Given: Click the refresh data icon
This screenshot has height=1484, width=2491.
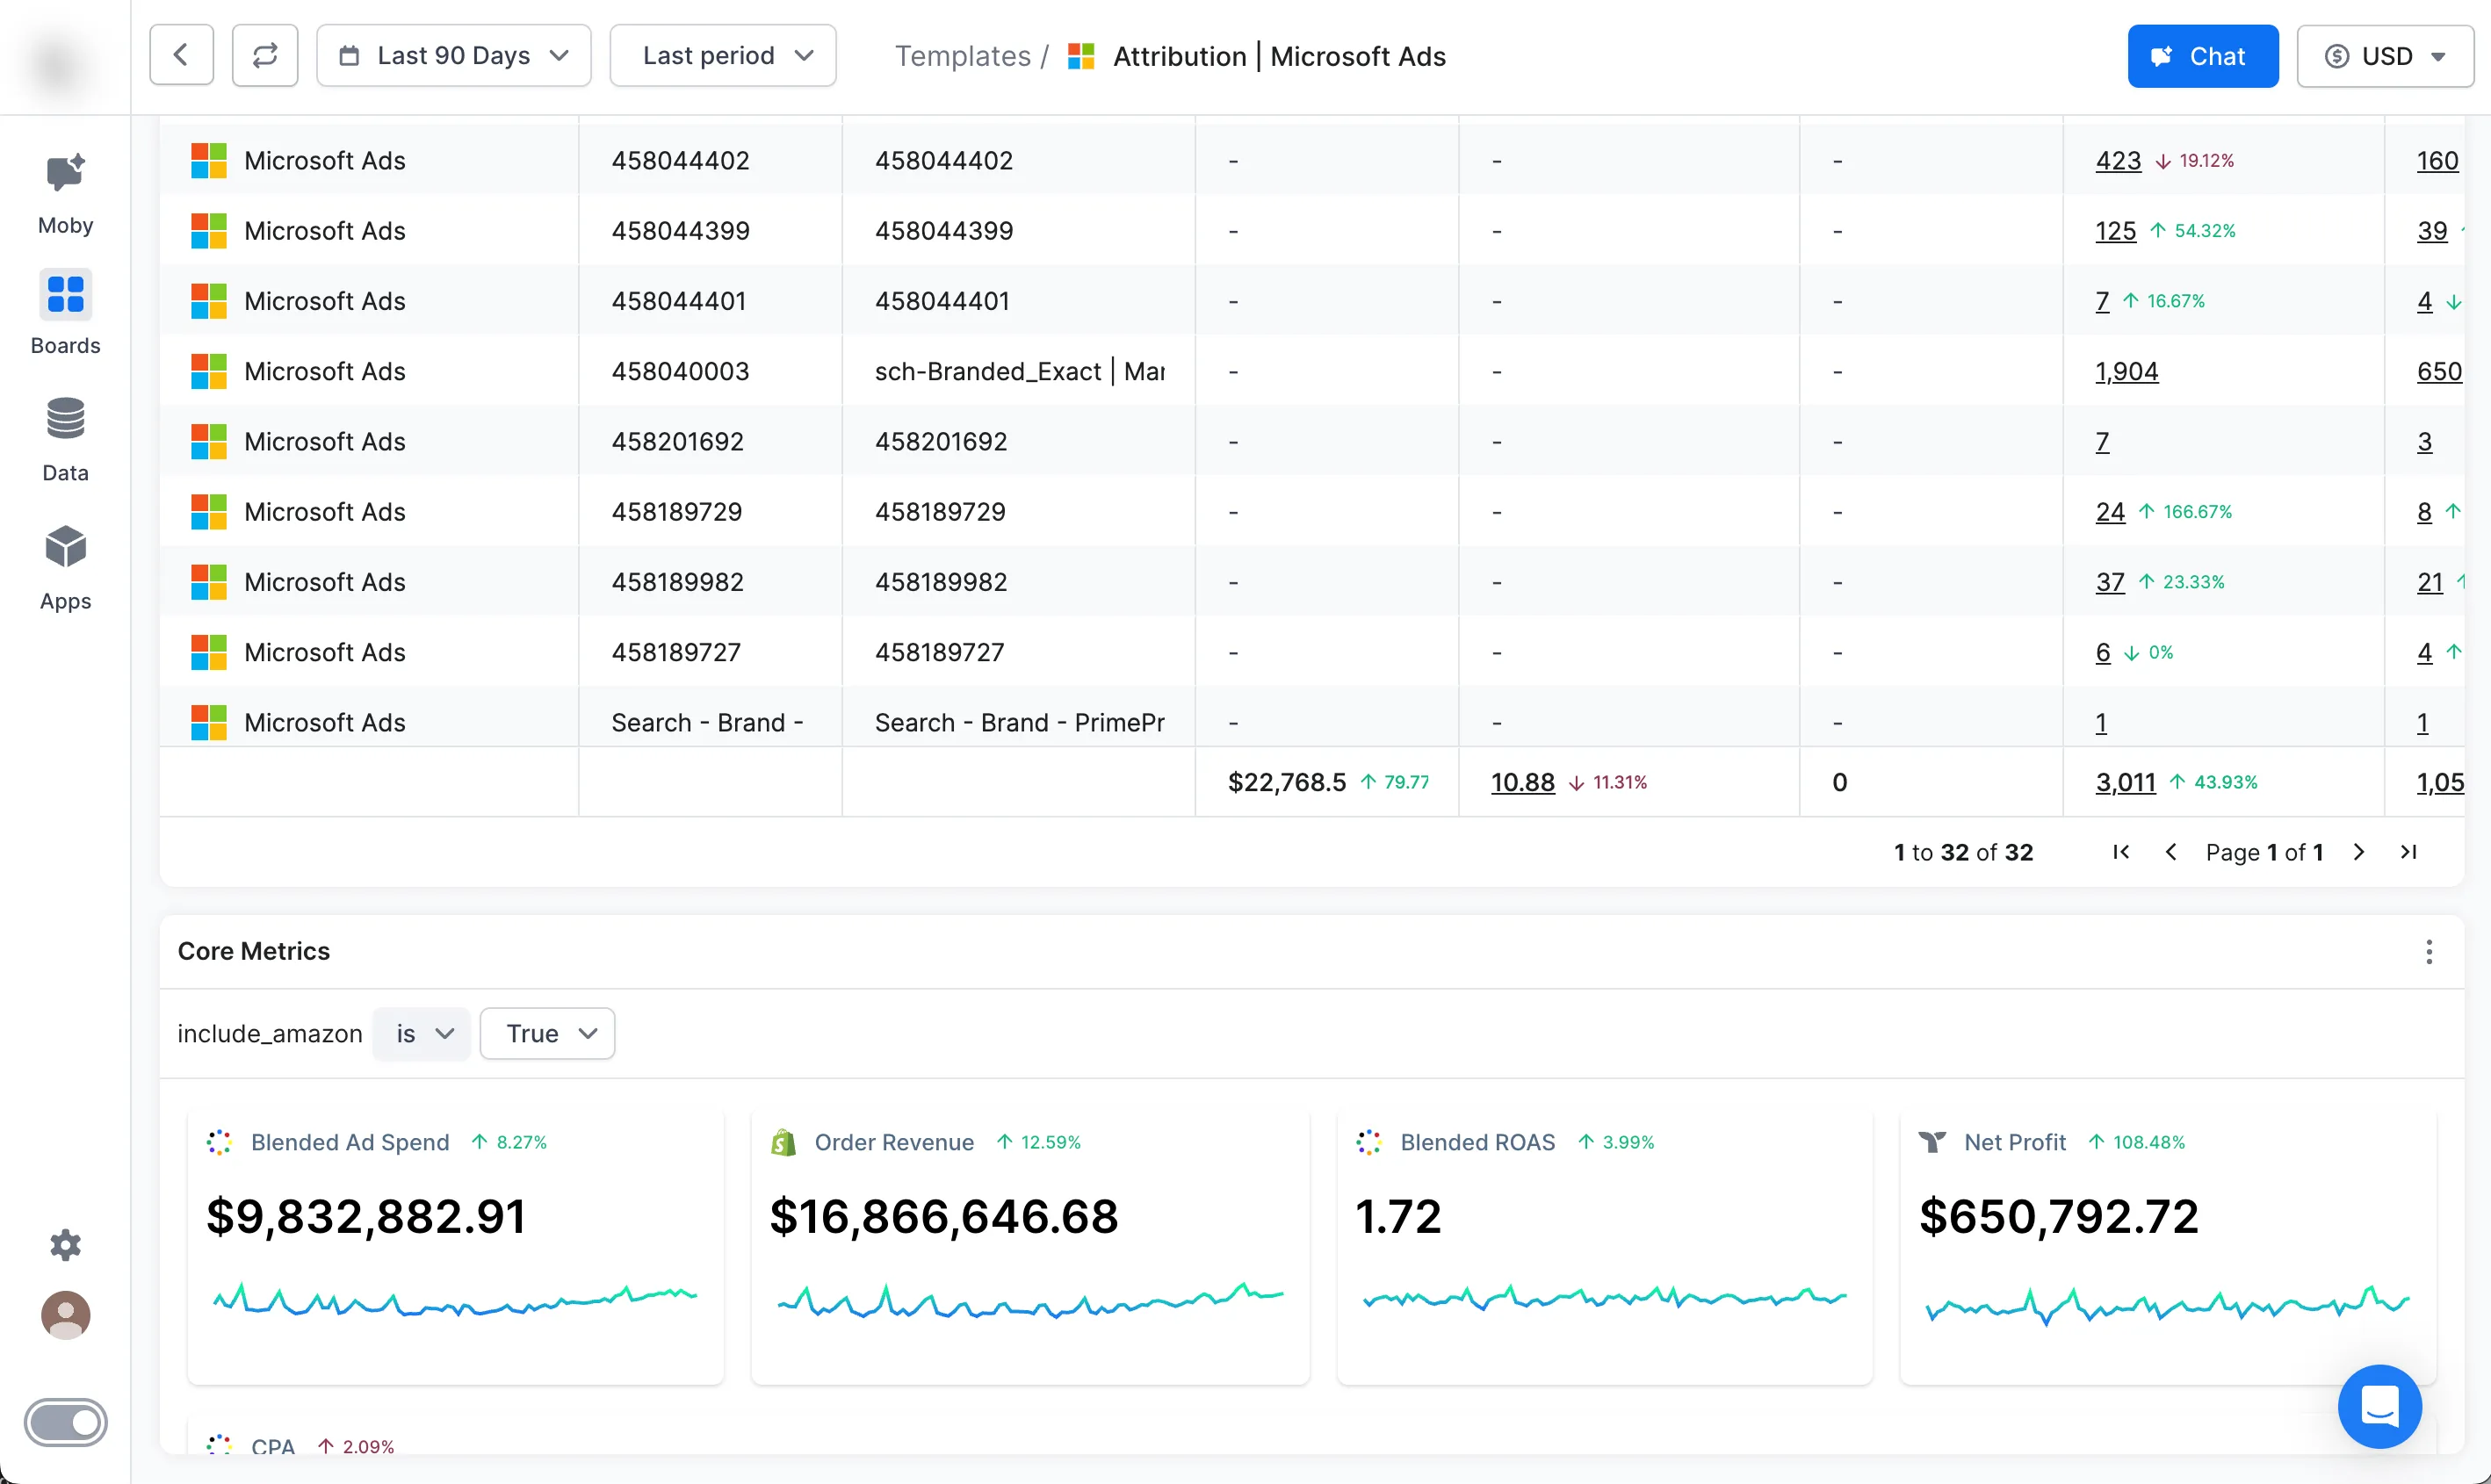Looking at the screenshot, I should click(265, 56).
